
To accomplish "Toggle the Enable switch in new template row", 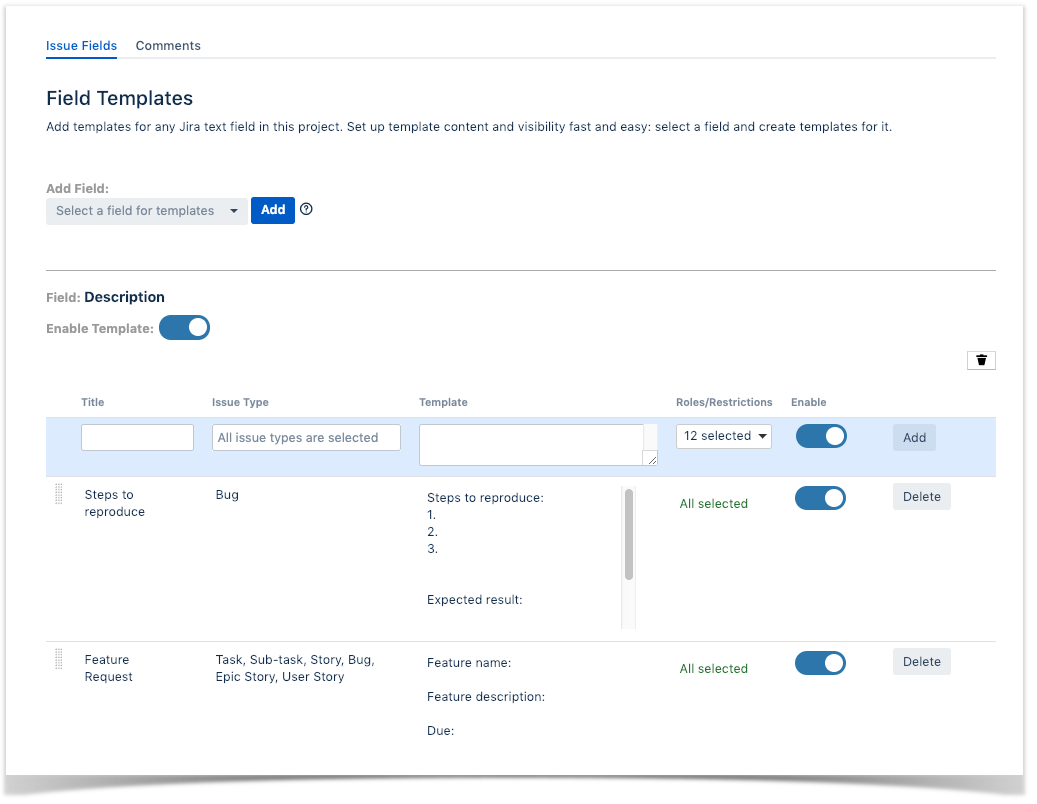I will coord(821,436).
